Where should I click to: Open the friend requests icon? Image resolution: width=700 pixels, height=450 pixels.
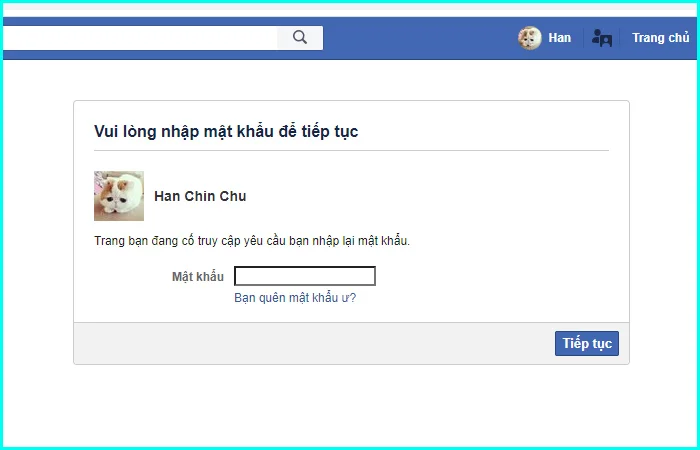click(x=602, y=38)
